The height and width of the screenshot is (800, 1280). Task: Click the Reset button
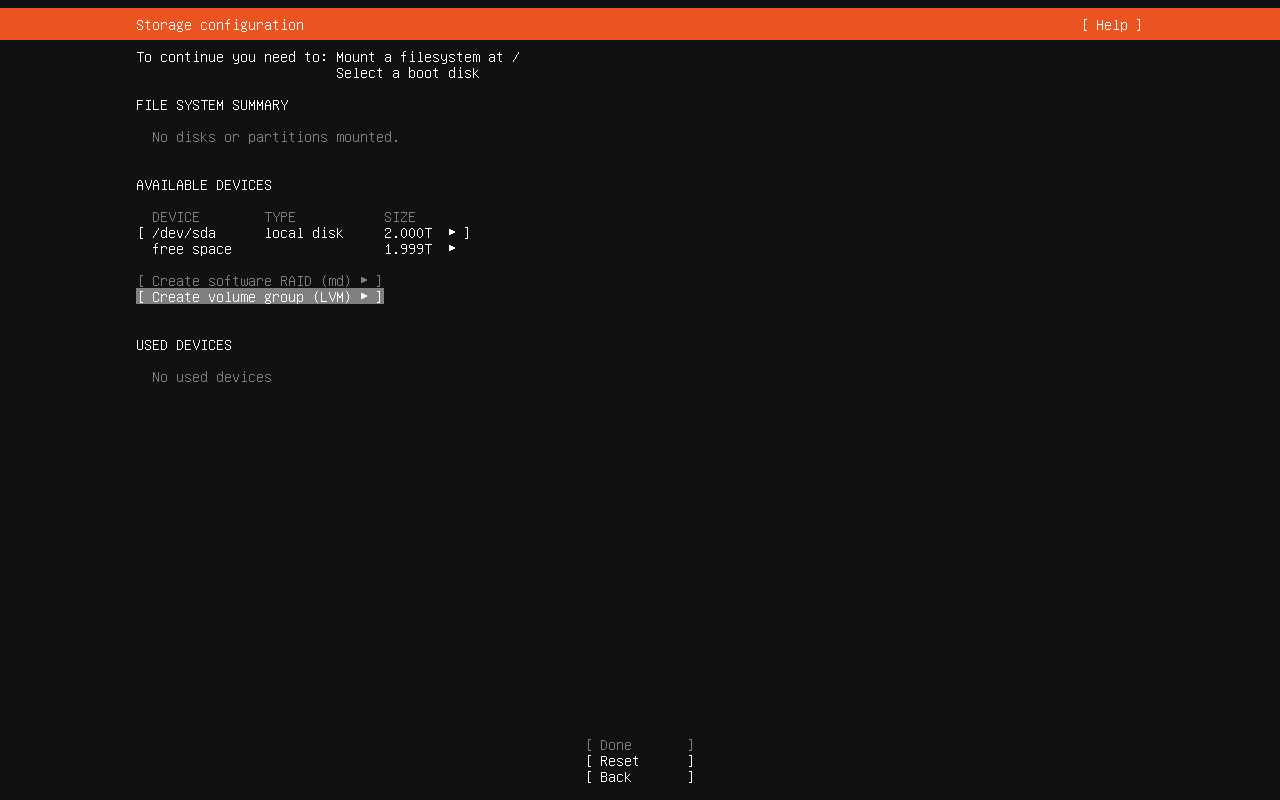click(640, 761)
